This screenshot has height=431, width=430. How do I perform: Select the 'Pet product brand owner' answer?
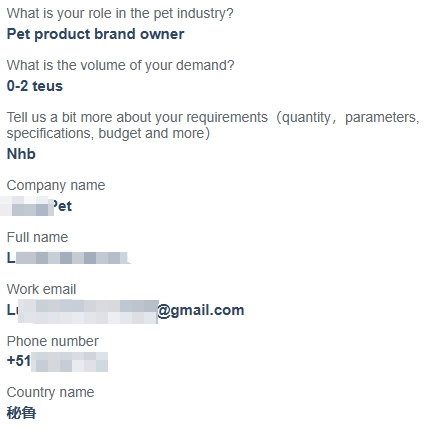(x=95, y=34)
